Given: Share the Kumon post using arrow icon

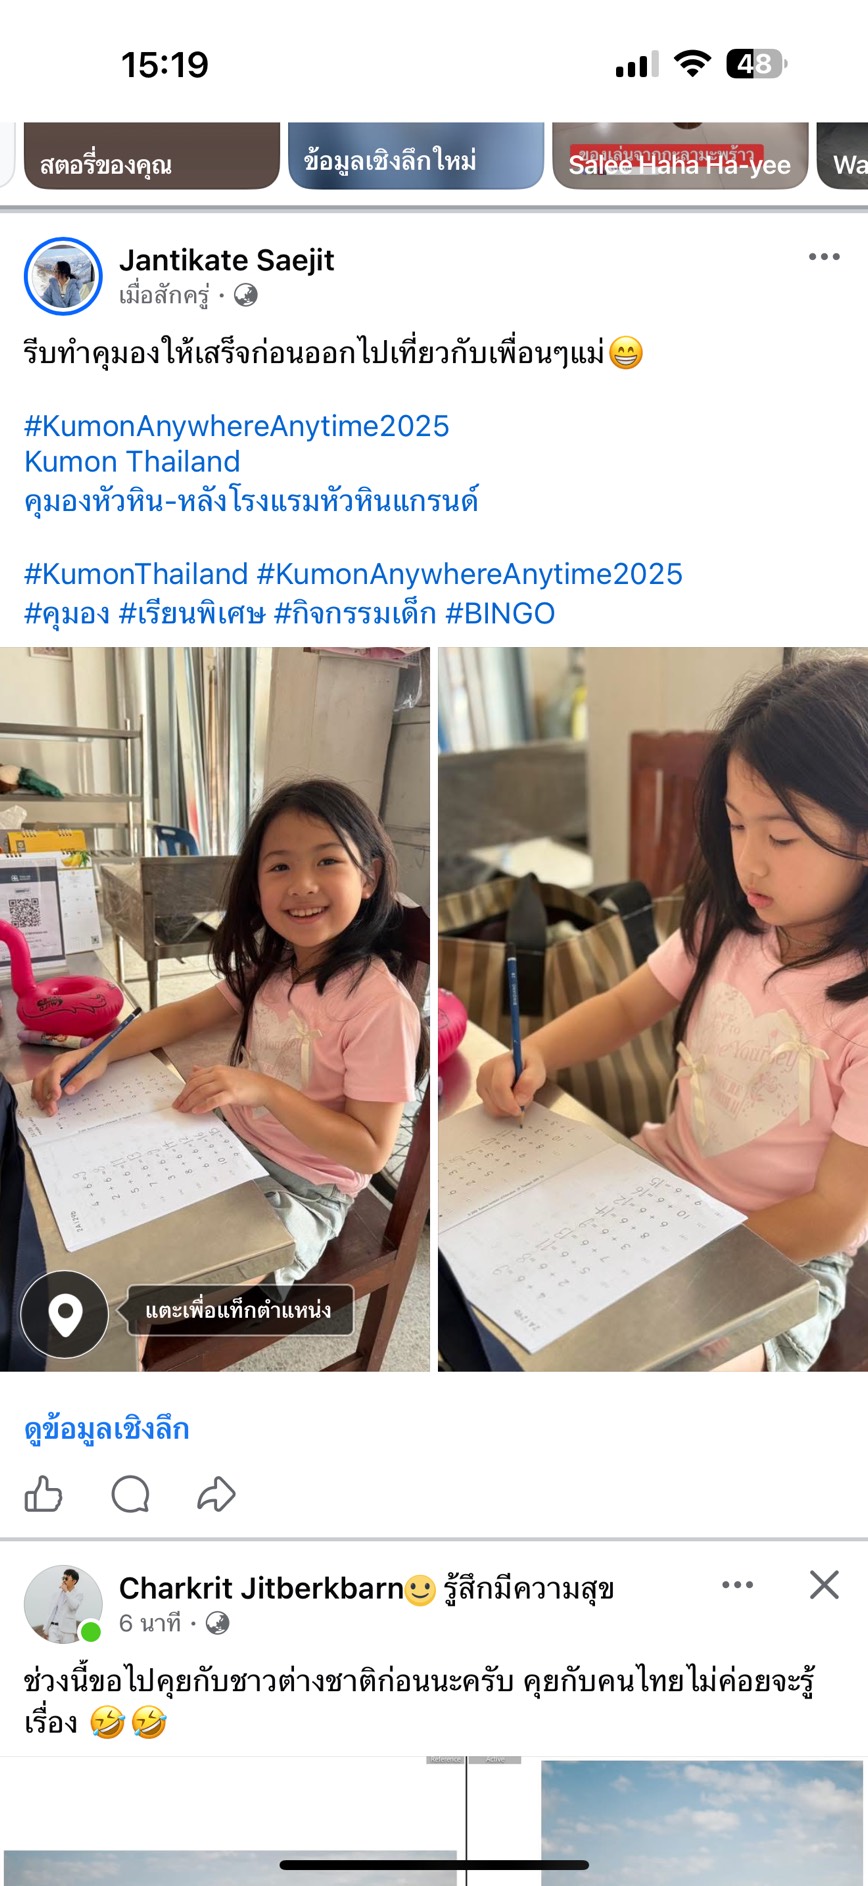Looking at the screenshot, I should [x=216, y=1494].
